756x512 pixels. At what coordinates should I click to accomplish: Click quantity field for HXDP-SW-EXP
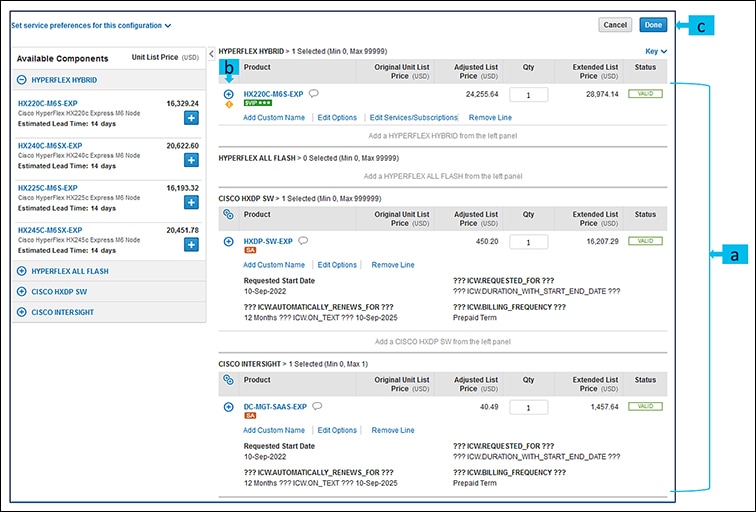(528, 242)
